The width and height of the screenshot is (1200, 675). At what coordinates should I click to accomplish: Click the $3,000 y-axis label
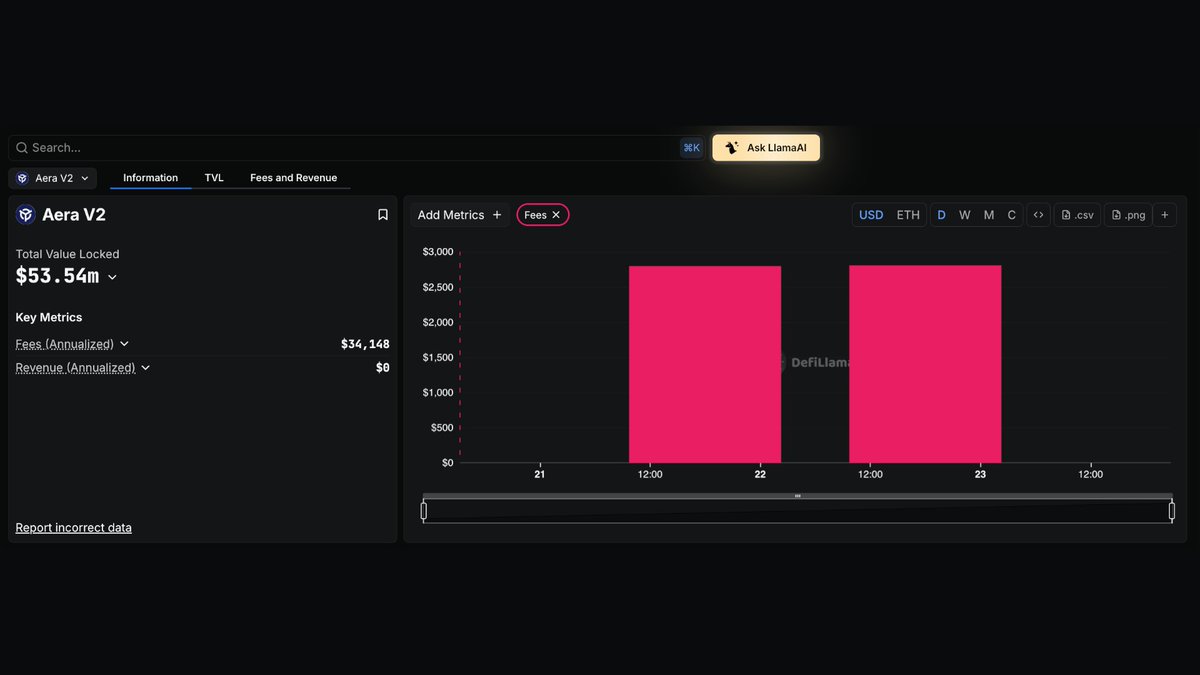click(x=436, y=252)
